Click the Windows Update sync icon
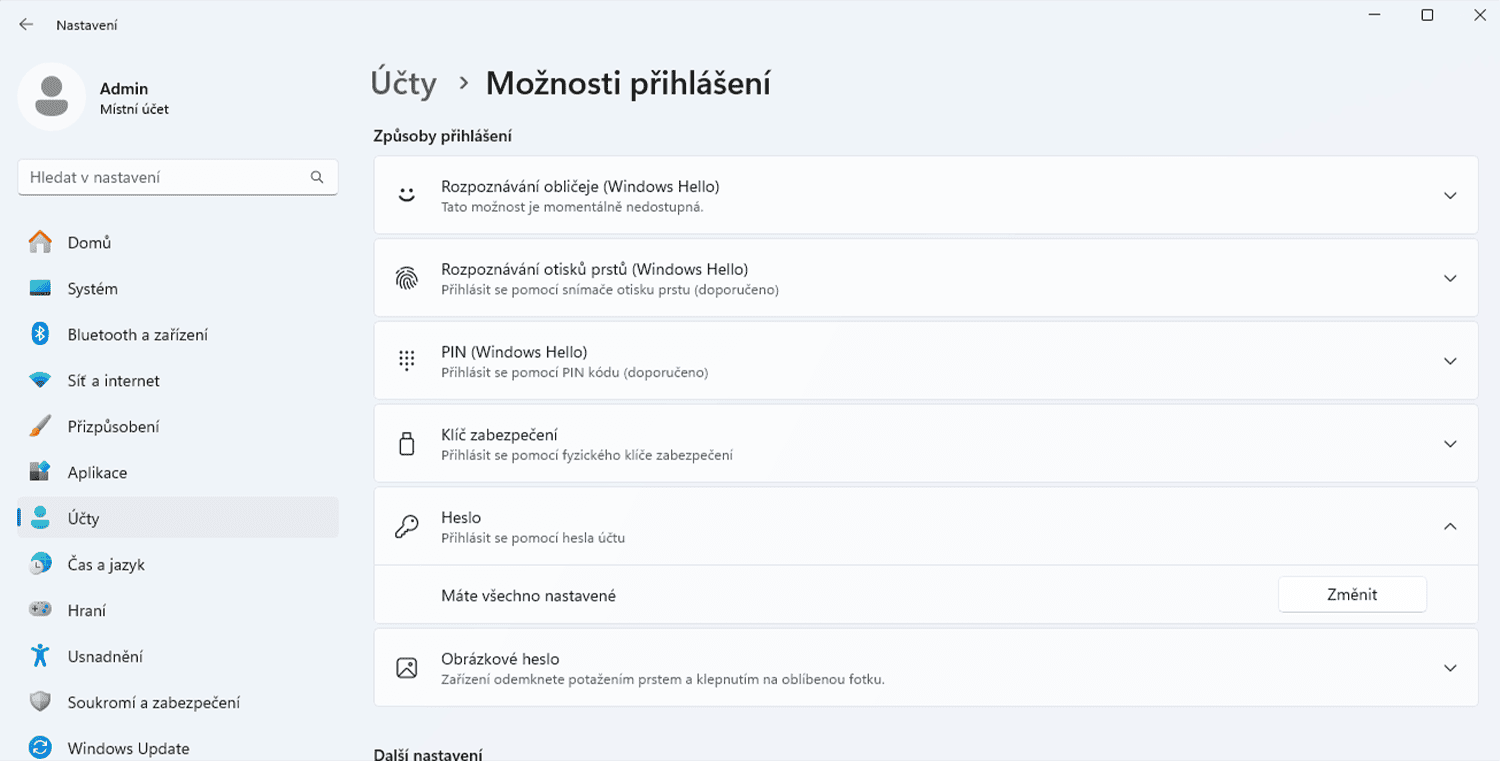The width and height of the screenshot is (1500, 761). click(x=40, y=748)
